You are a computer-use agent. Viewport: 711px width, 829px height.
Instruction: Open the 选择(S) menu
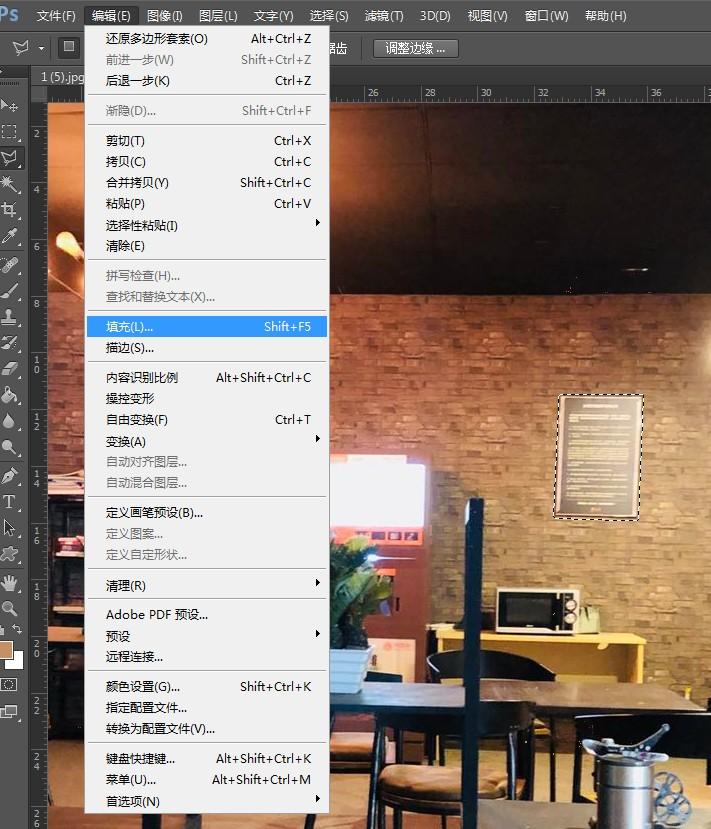(x=329, y=16)
